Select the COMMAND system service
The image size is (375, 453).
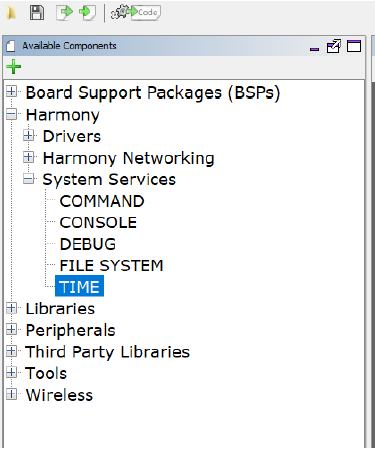point(102,201)
